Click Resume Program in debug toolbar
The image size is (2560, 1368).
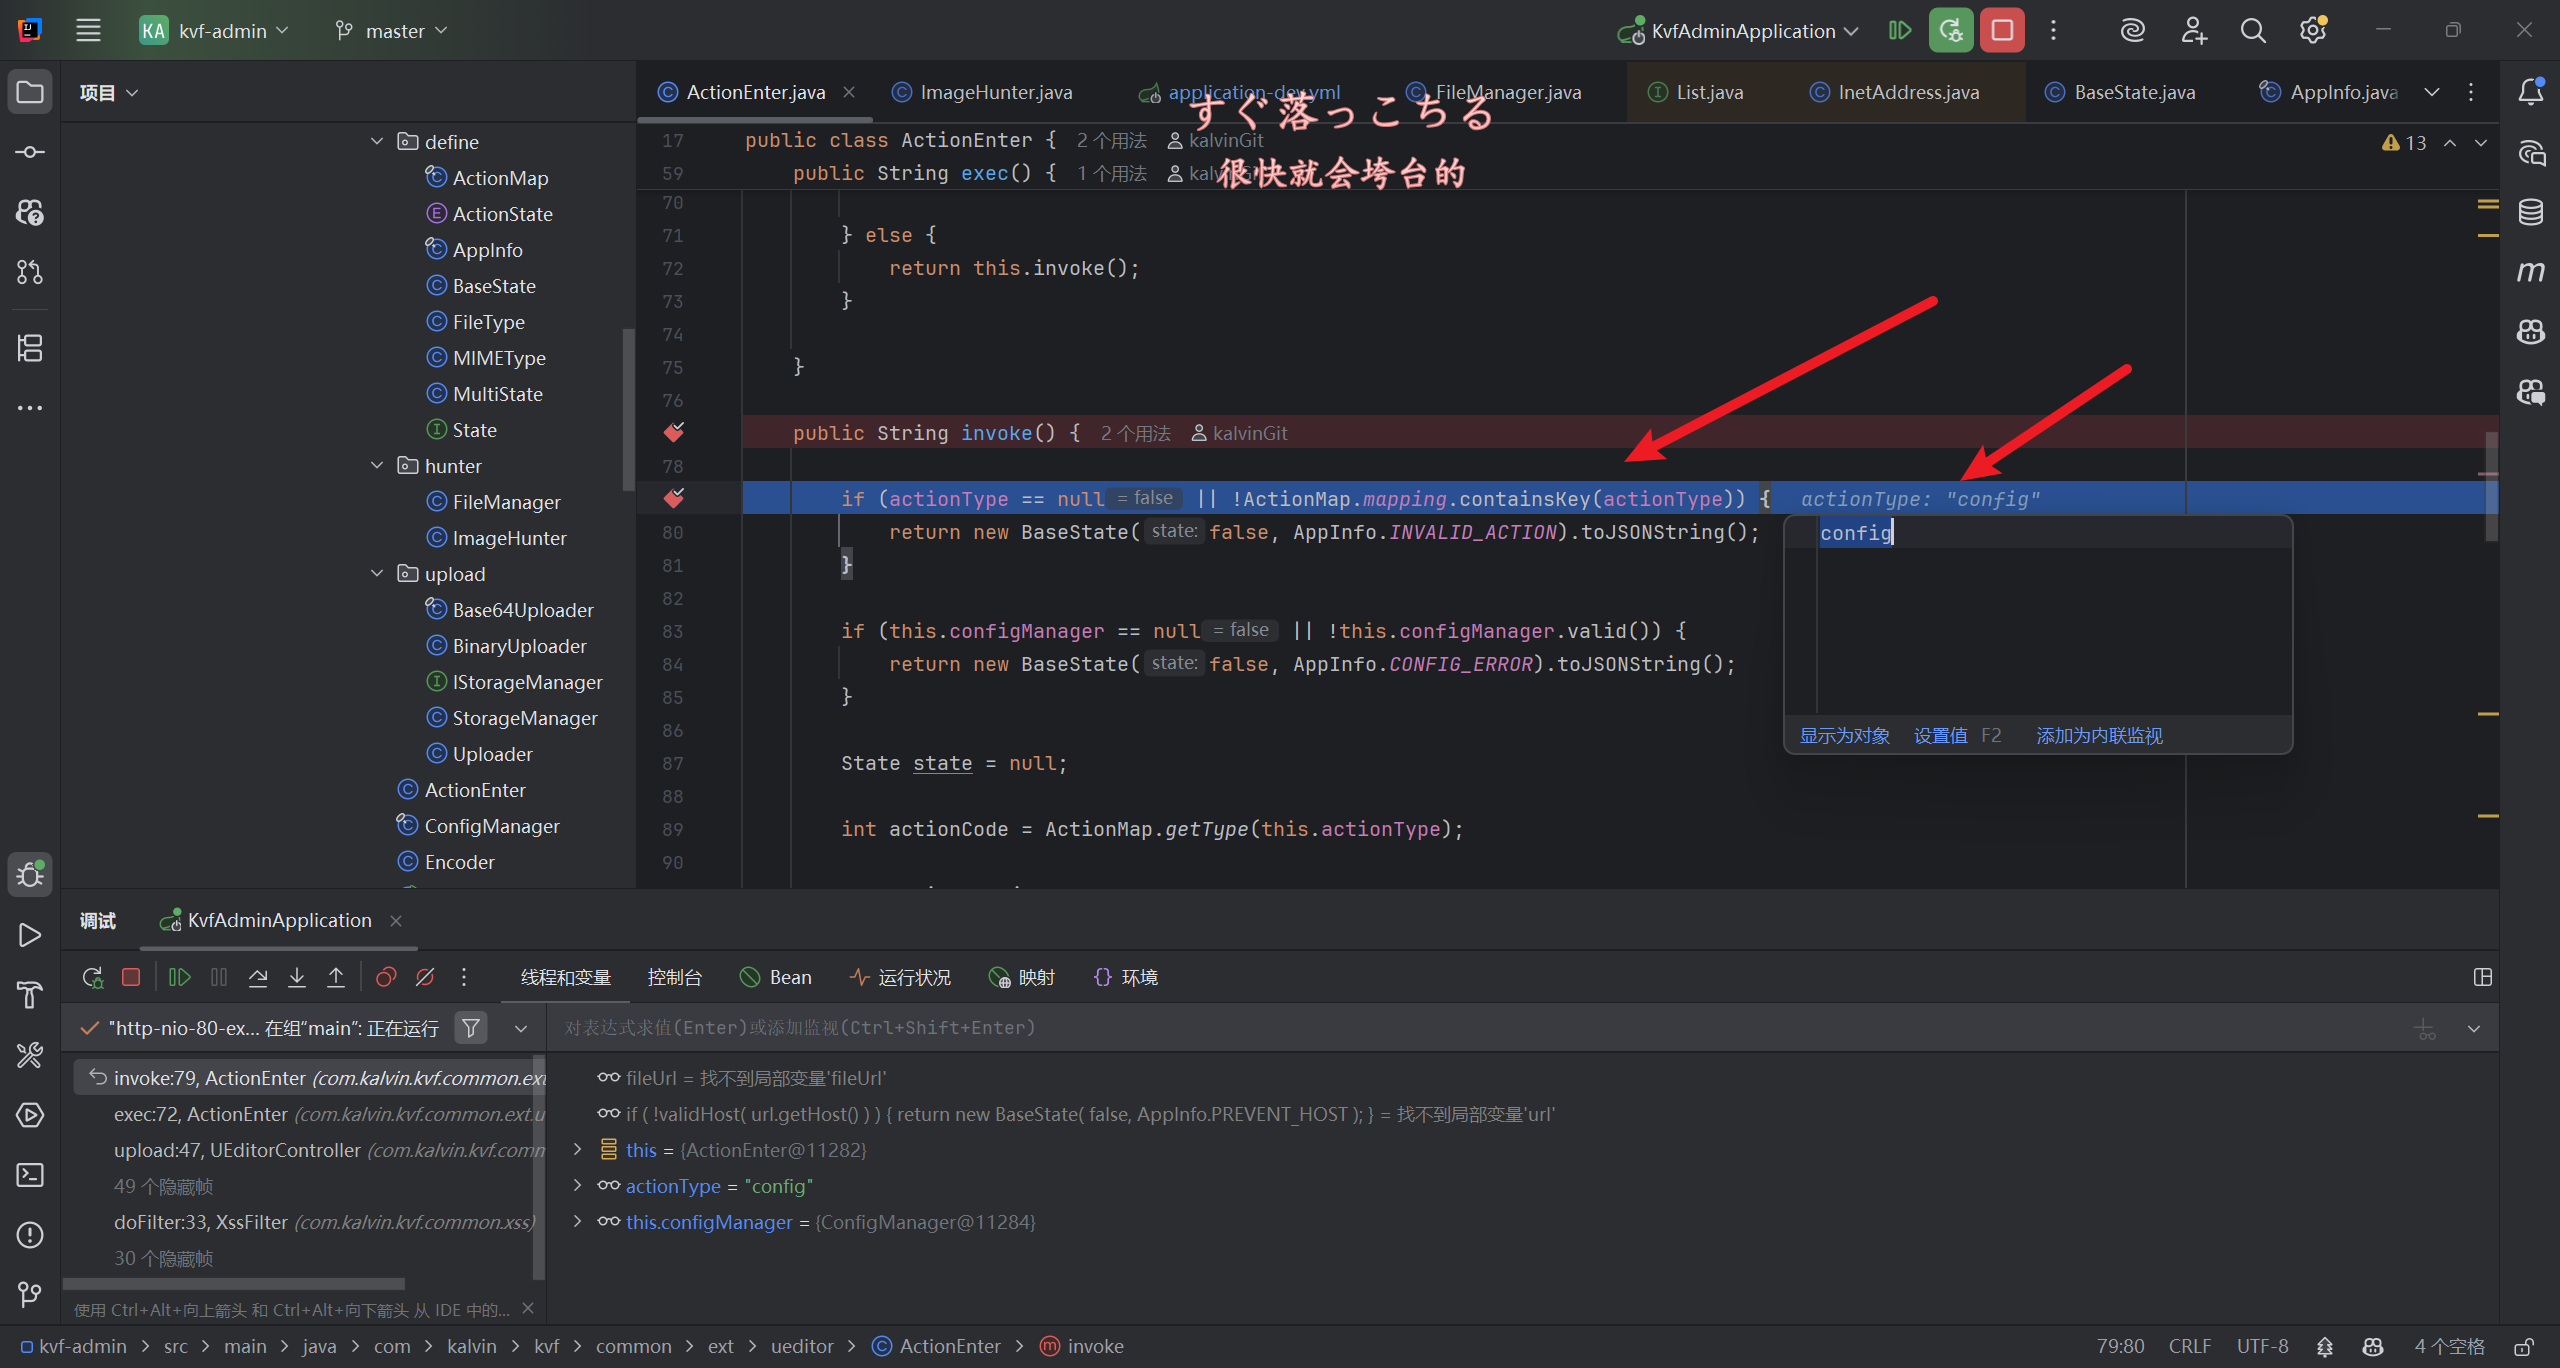pyautogui.click(x=180, y=977)
